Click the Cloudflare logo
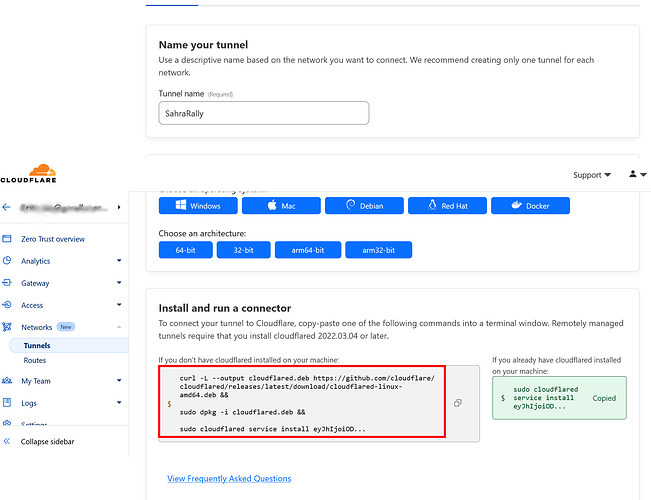Screen dimensions: 651x500 point(41,175)
